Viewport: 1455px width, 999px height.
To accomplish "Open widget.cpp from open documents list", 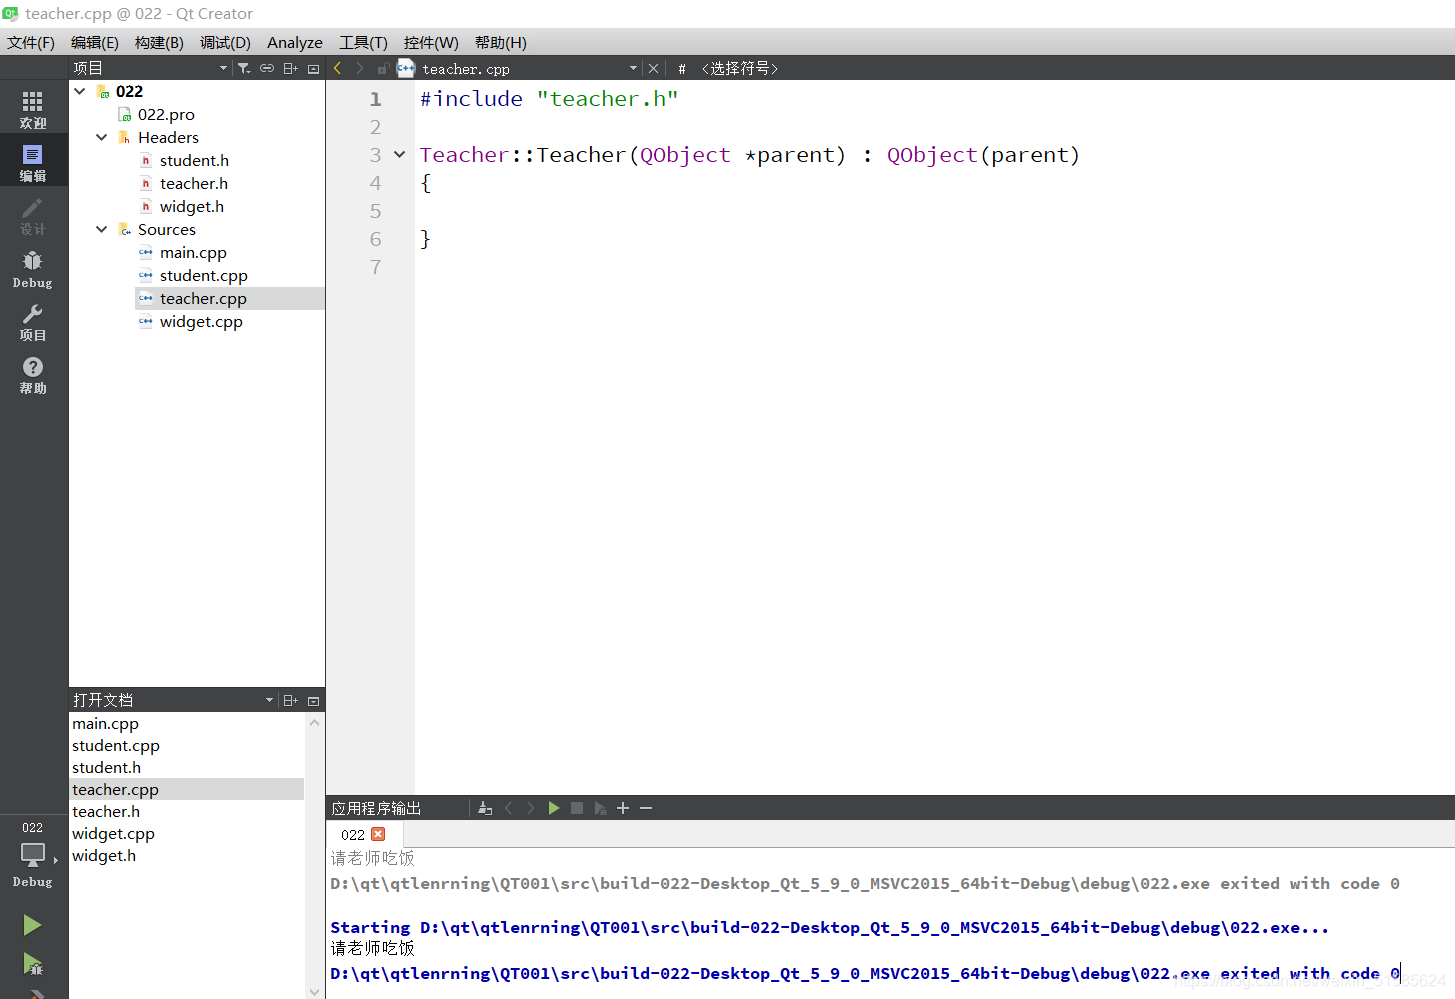I will point(187,833).
